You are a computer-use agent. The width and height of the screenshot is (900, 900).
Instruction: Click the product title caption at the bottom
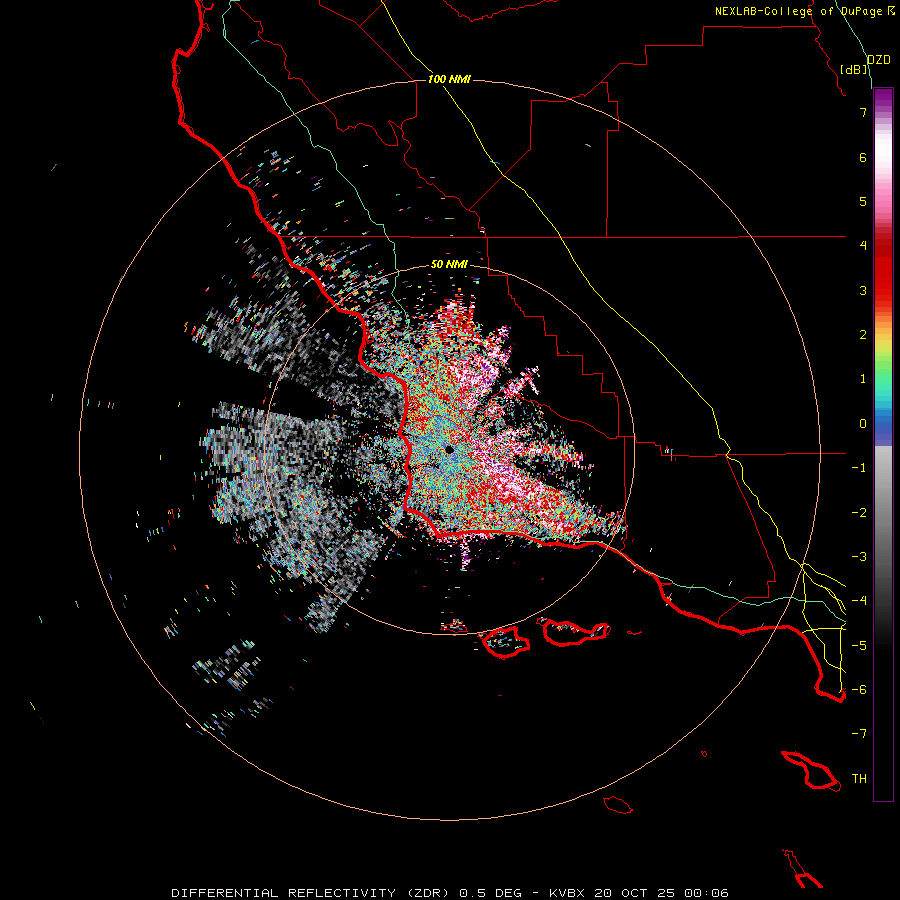click(450, 893)
